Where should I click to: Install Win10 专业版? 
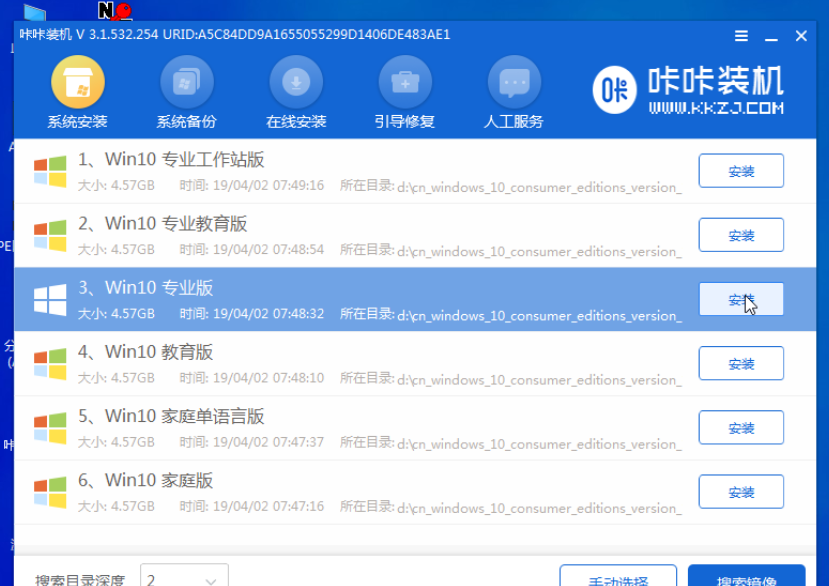coord(741,299)
